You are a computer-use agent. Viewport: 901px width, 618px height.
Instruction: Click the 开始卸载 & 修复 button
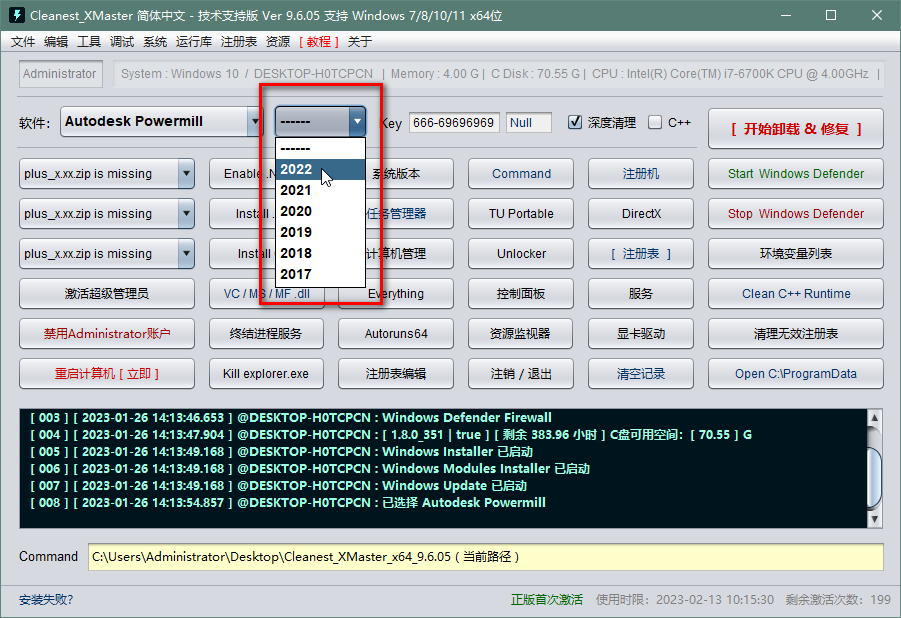click(795, 129)
